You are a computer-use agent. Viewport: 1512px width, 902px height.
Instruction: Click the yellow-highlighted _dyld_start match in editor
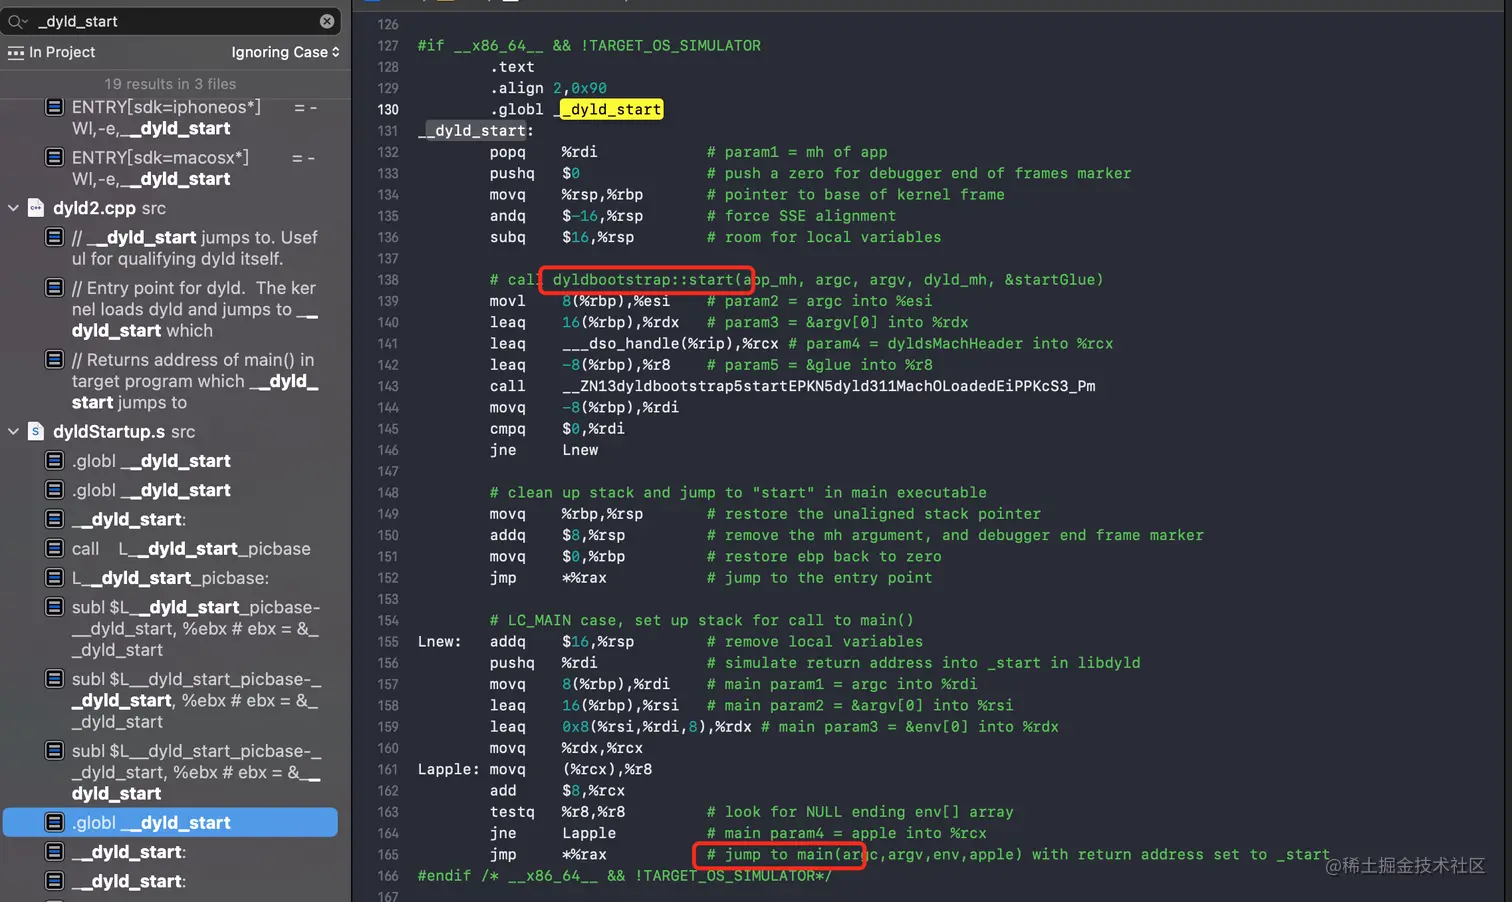pos(611,109)
